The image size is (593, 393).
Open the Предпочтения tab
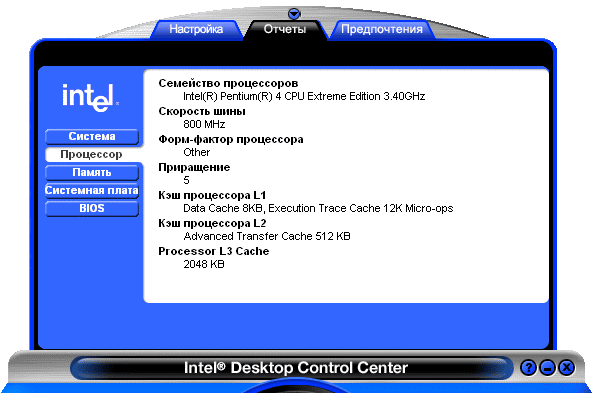pyautogui.click(x=382, y=29)
